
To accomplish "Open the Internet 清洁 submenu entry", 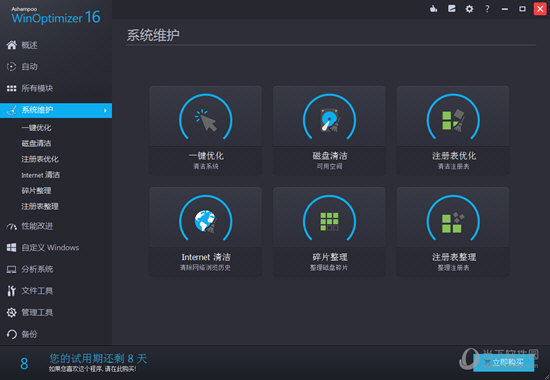I will click(x=40, y=175).
